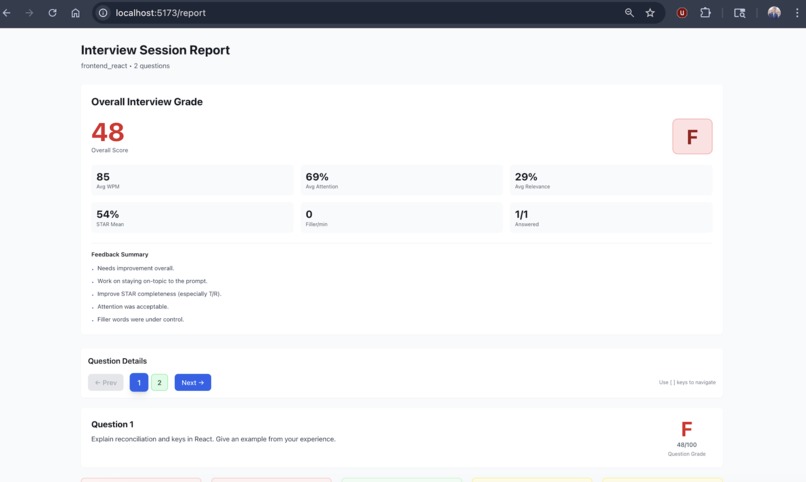Click the 48/100 question grade value
Viewport: 806px width, 482px height.
(x=686, y=445)
